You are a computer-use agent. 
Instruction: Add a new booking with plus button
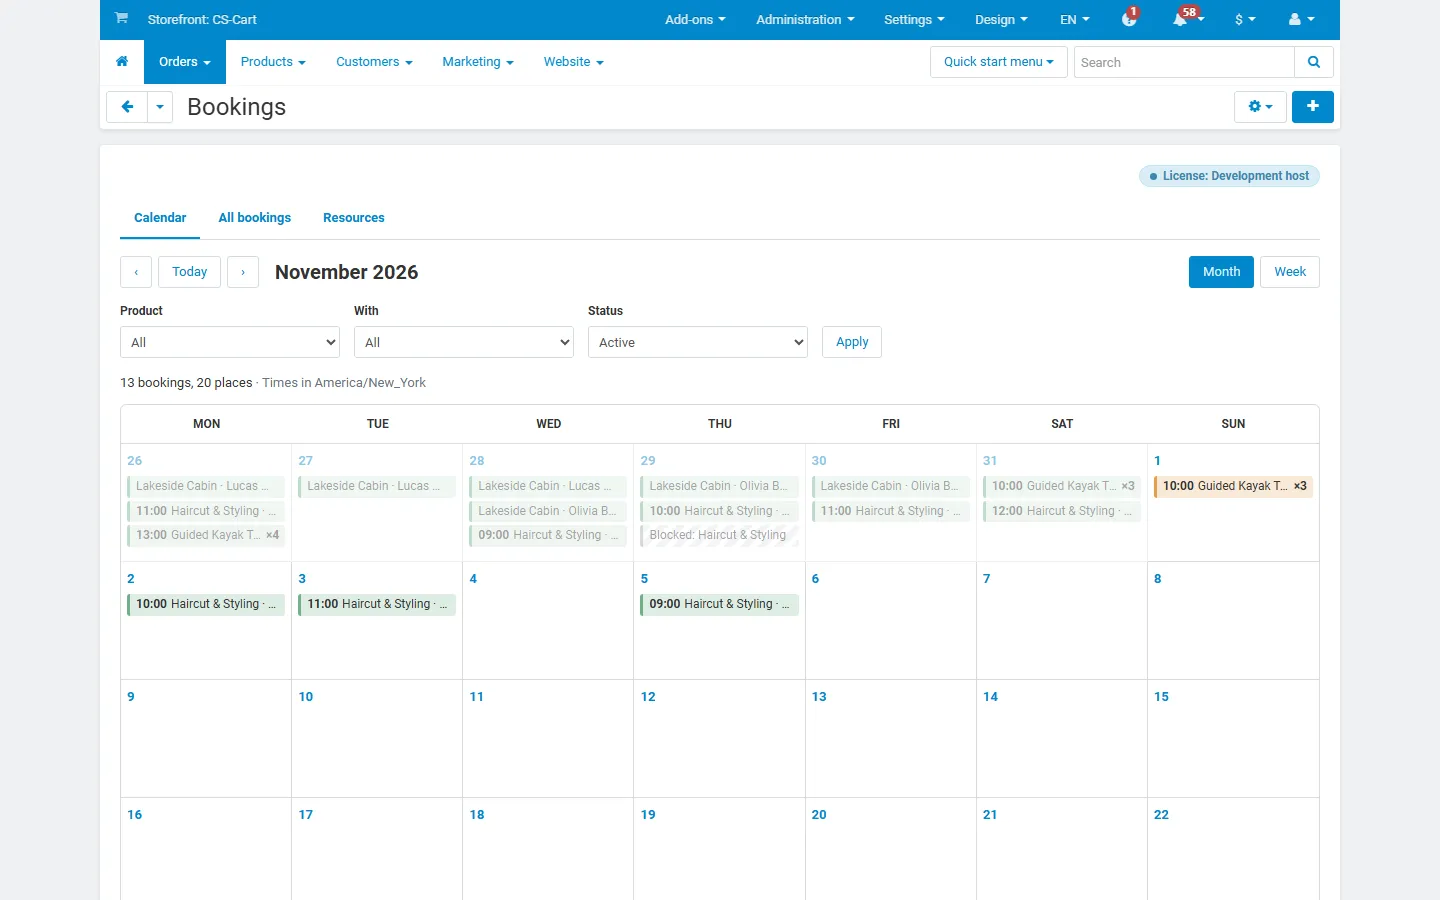[x=1313, y=107]
